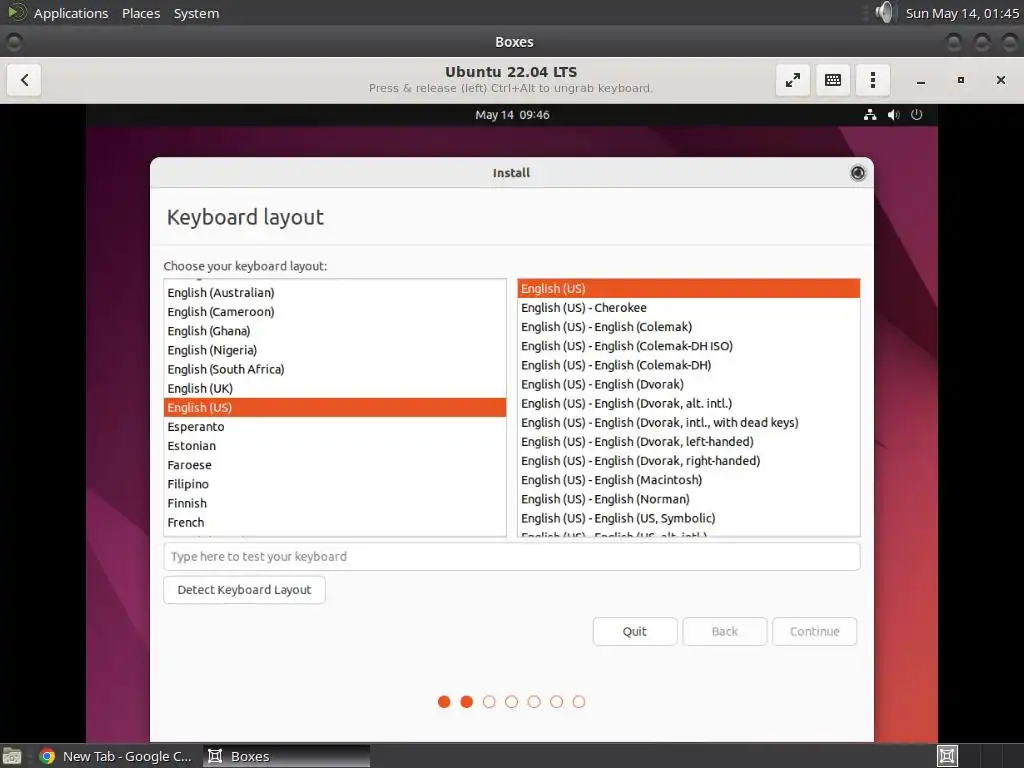Open the guest volume icon in top bar
The width and height of the screenshot is (1024, 768).
893,115
